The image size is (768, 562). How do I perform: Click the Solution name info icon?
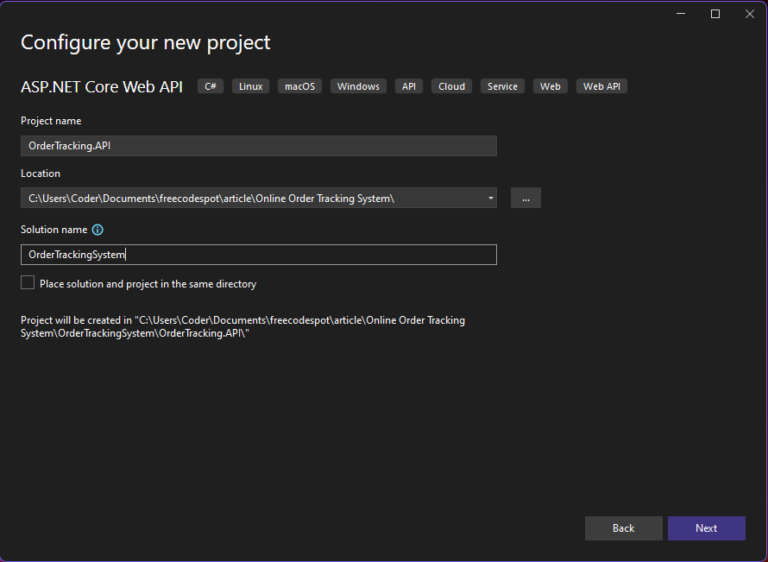(97, 230)
